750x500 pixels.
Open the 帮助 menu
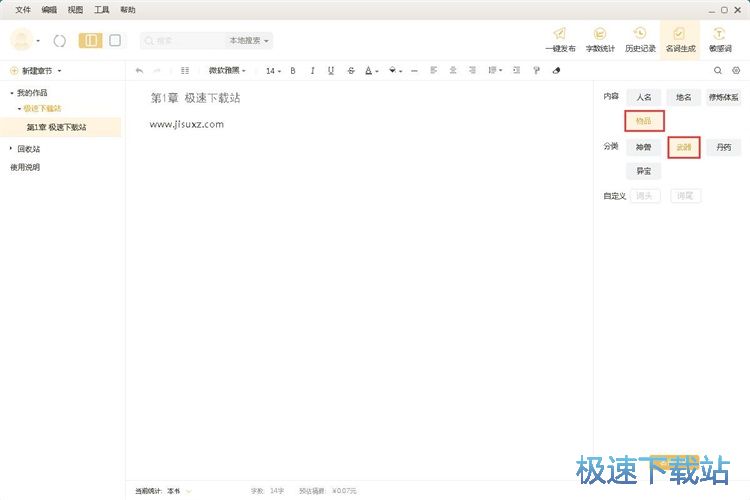(x=128, y=10)
